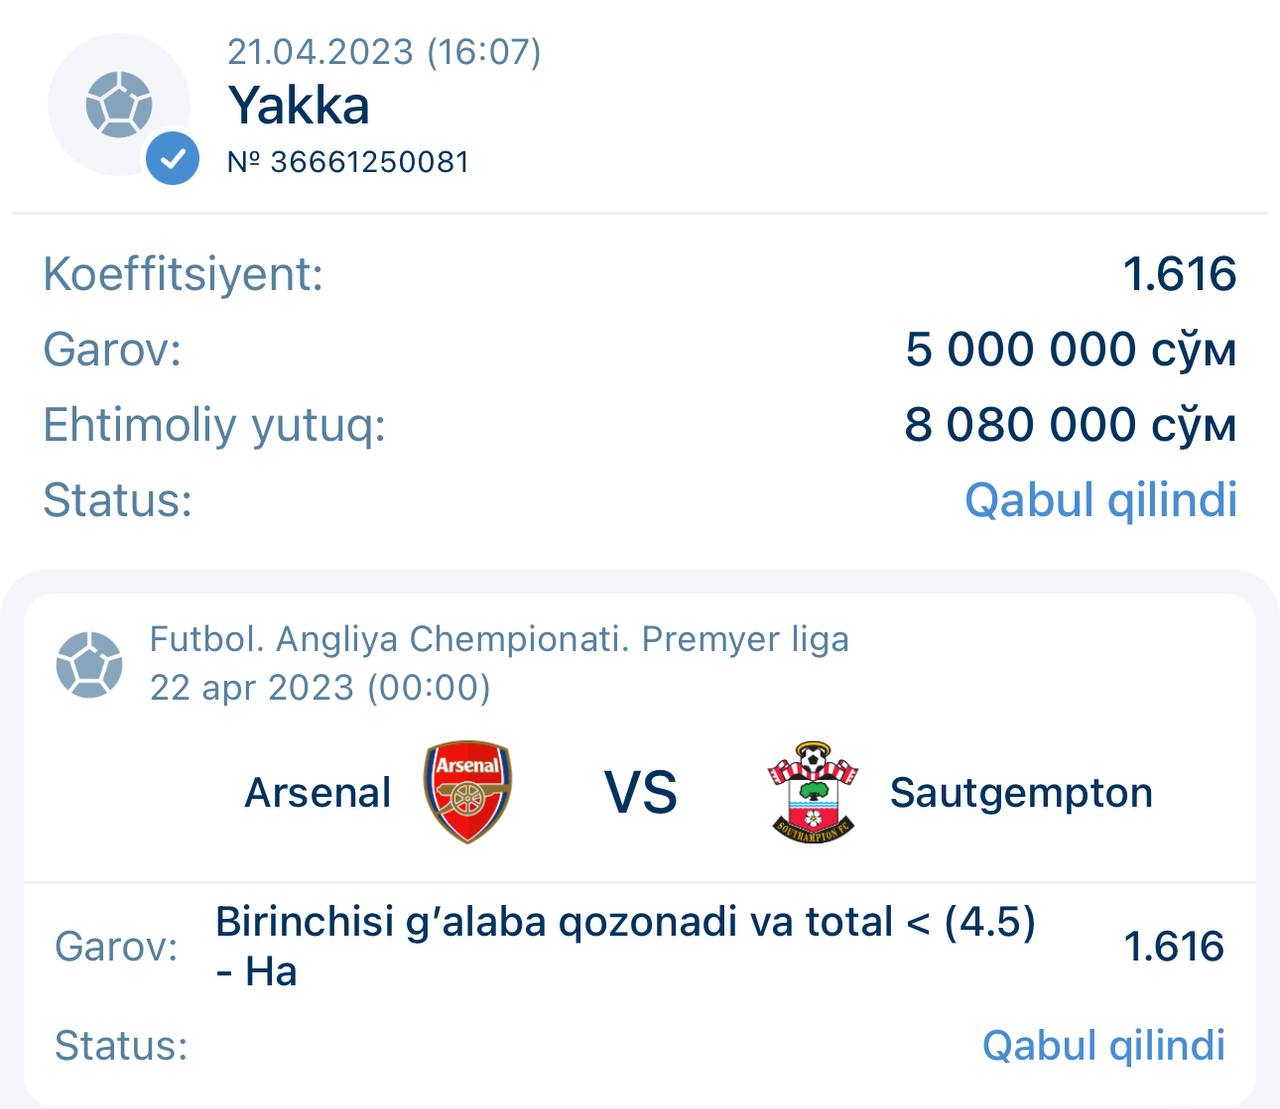
Task: Tap the VS text between teams
Action: (x=640, y=793)
